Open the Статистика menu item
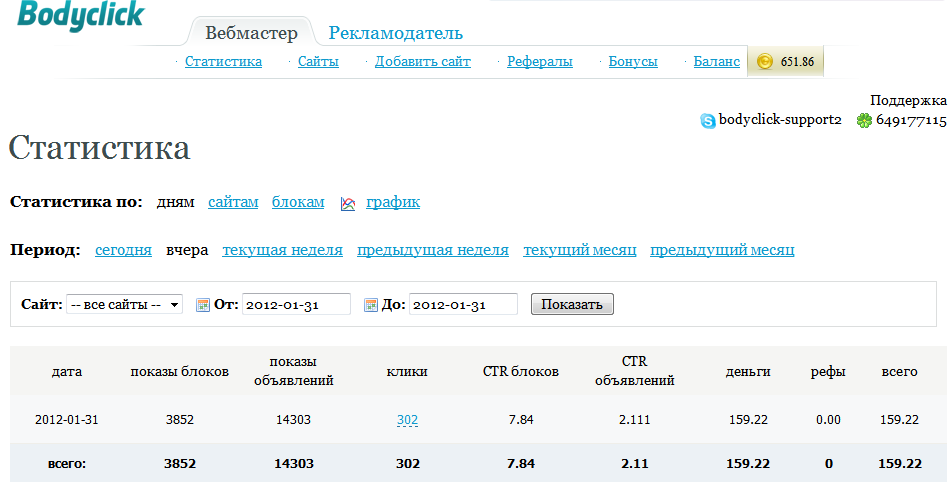 click(x=223, y=61)
